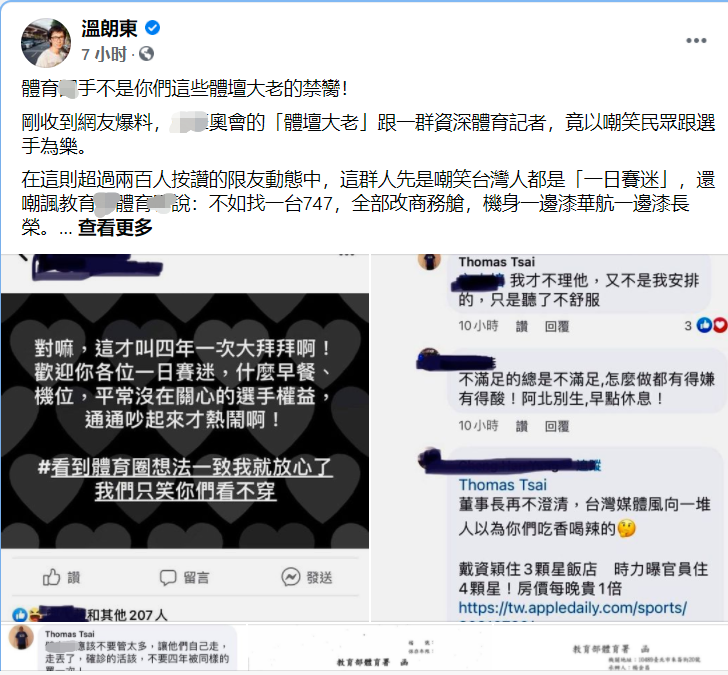Open the 和其他 207 人 reactions list
Screen dimensions: 728x675
coord(127,615)
